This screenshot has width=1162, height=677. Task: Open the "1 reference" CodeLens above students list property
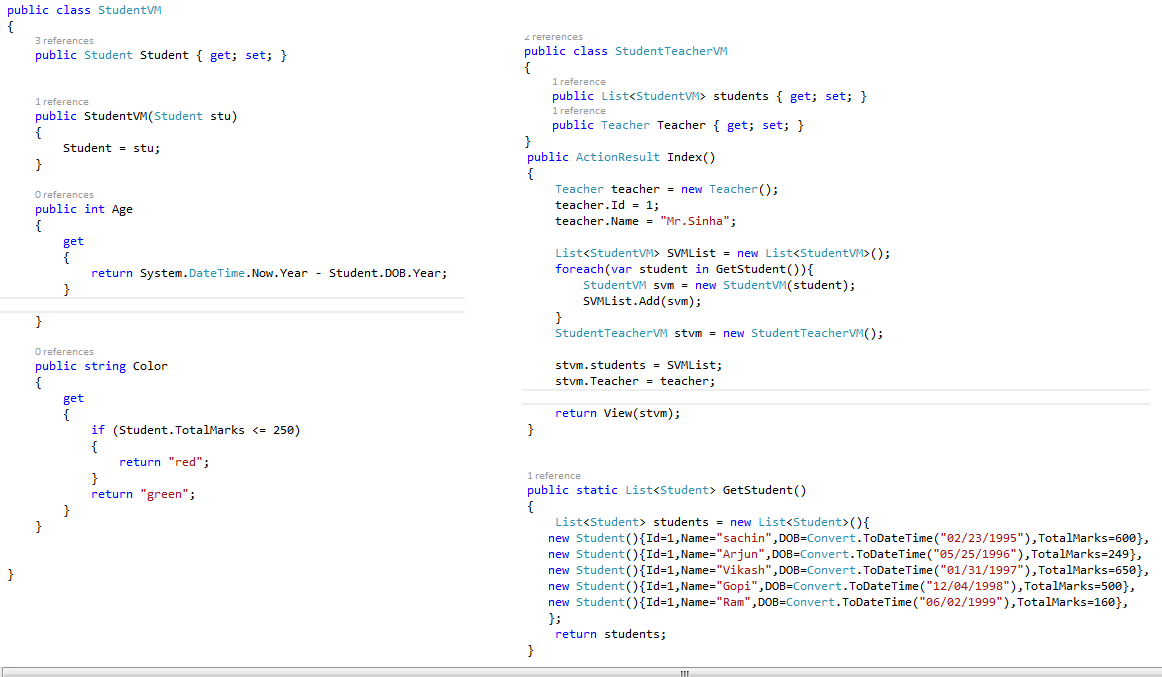(579, 81)
